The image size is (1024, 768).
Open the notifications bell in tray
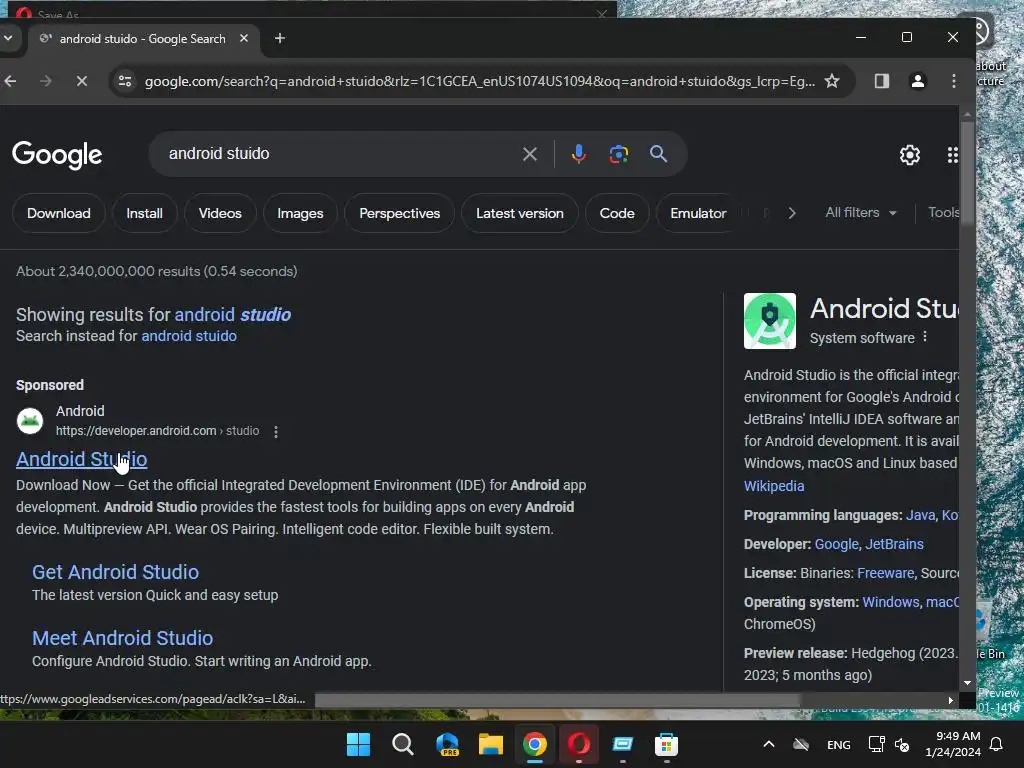(x=996, y=744)
